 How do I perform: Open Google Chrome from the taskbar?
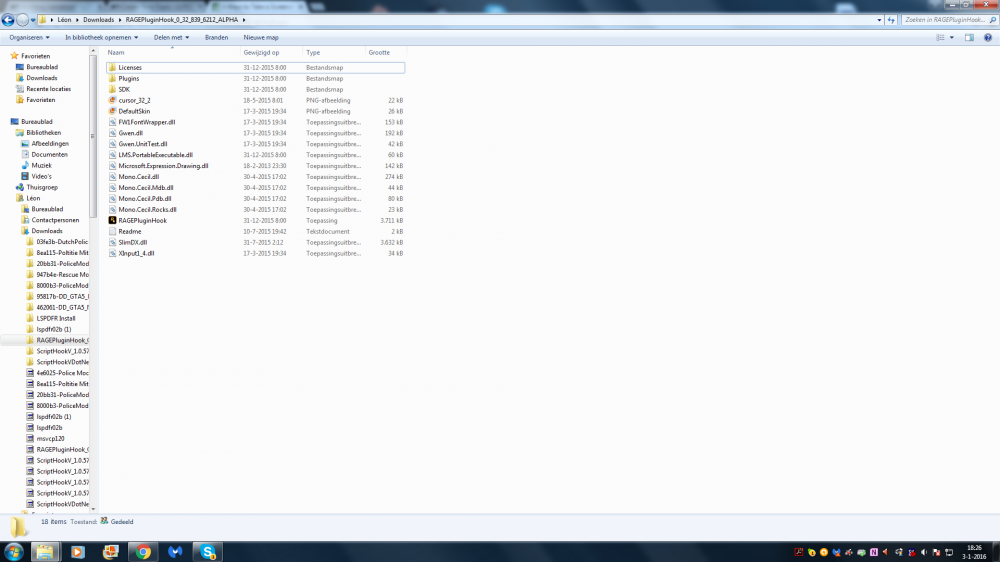pos(143,552)
